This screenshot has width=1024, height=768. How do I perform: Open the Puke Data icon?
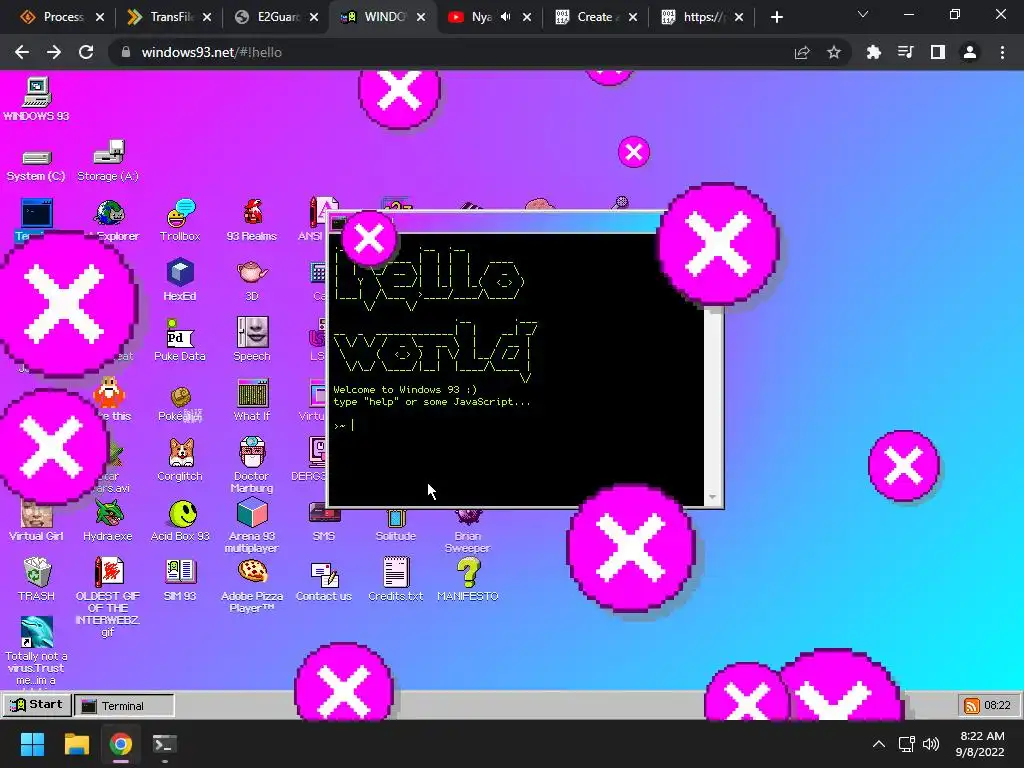click(180, 340)
